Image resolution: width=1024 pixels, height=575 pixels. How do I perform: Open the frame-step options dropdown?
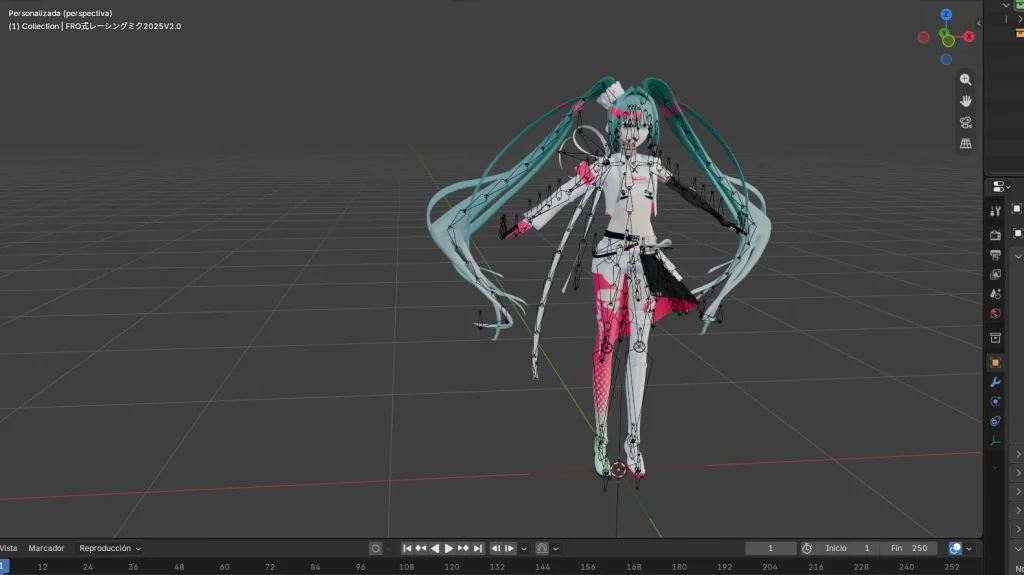coord(524,549)
